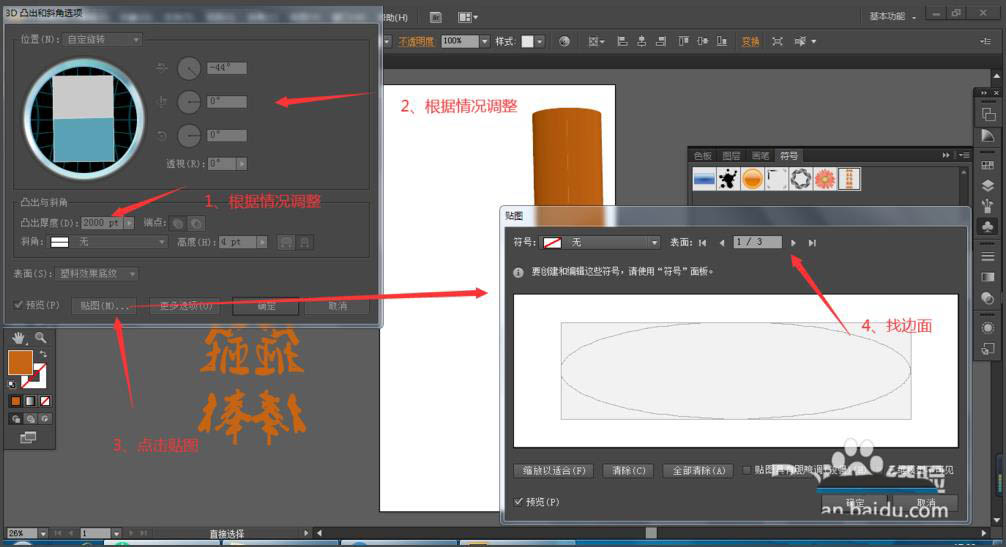Open 帮助(H) menu
1006x547 pixels.
395,17
